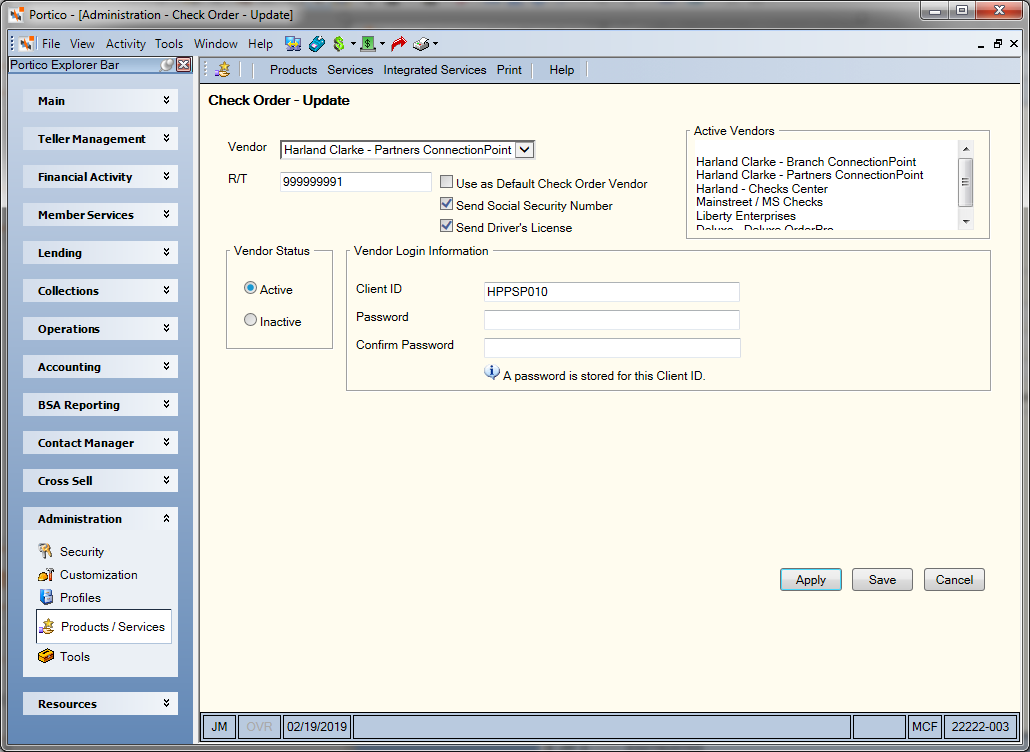Click Print in the page toolbar
1030x752 pixels.
(509, 70)
